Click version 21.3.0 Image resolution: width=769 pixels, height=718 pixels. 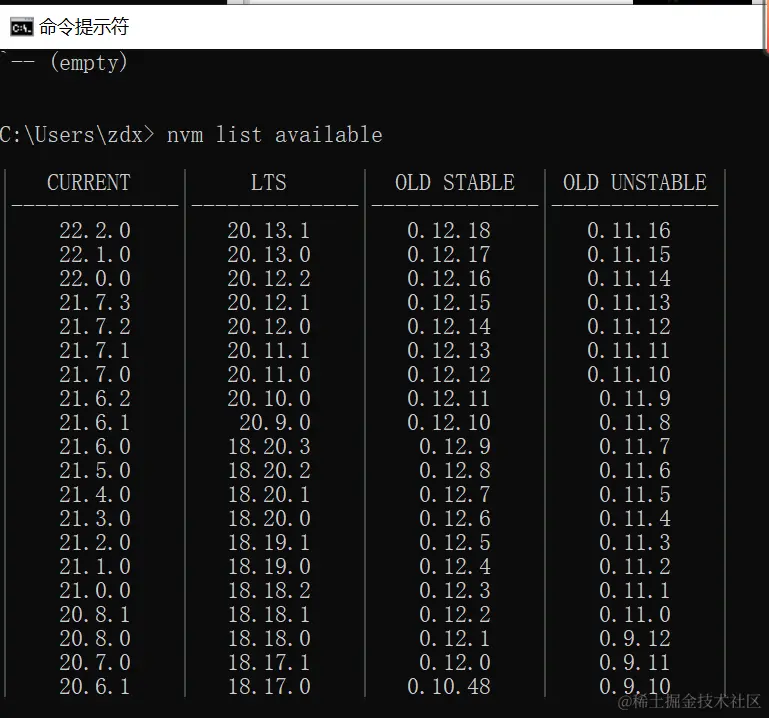pyautogui.click(x=95, y=519)
